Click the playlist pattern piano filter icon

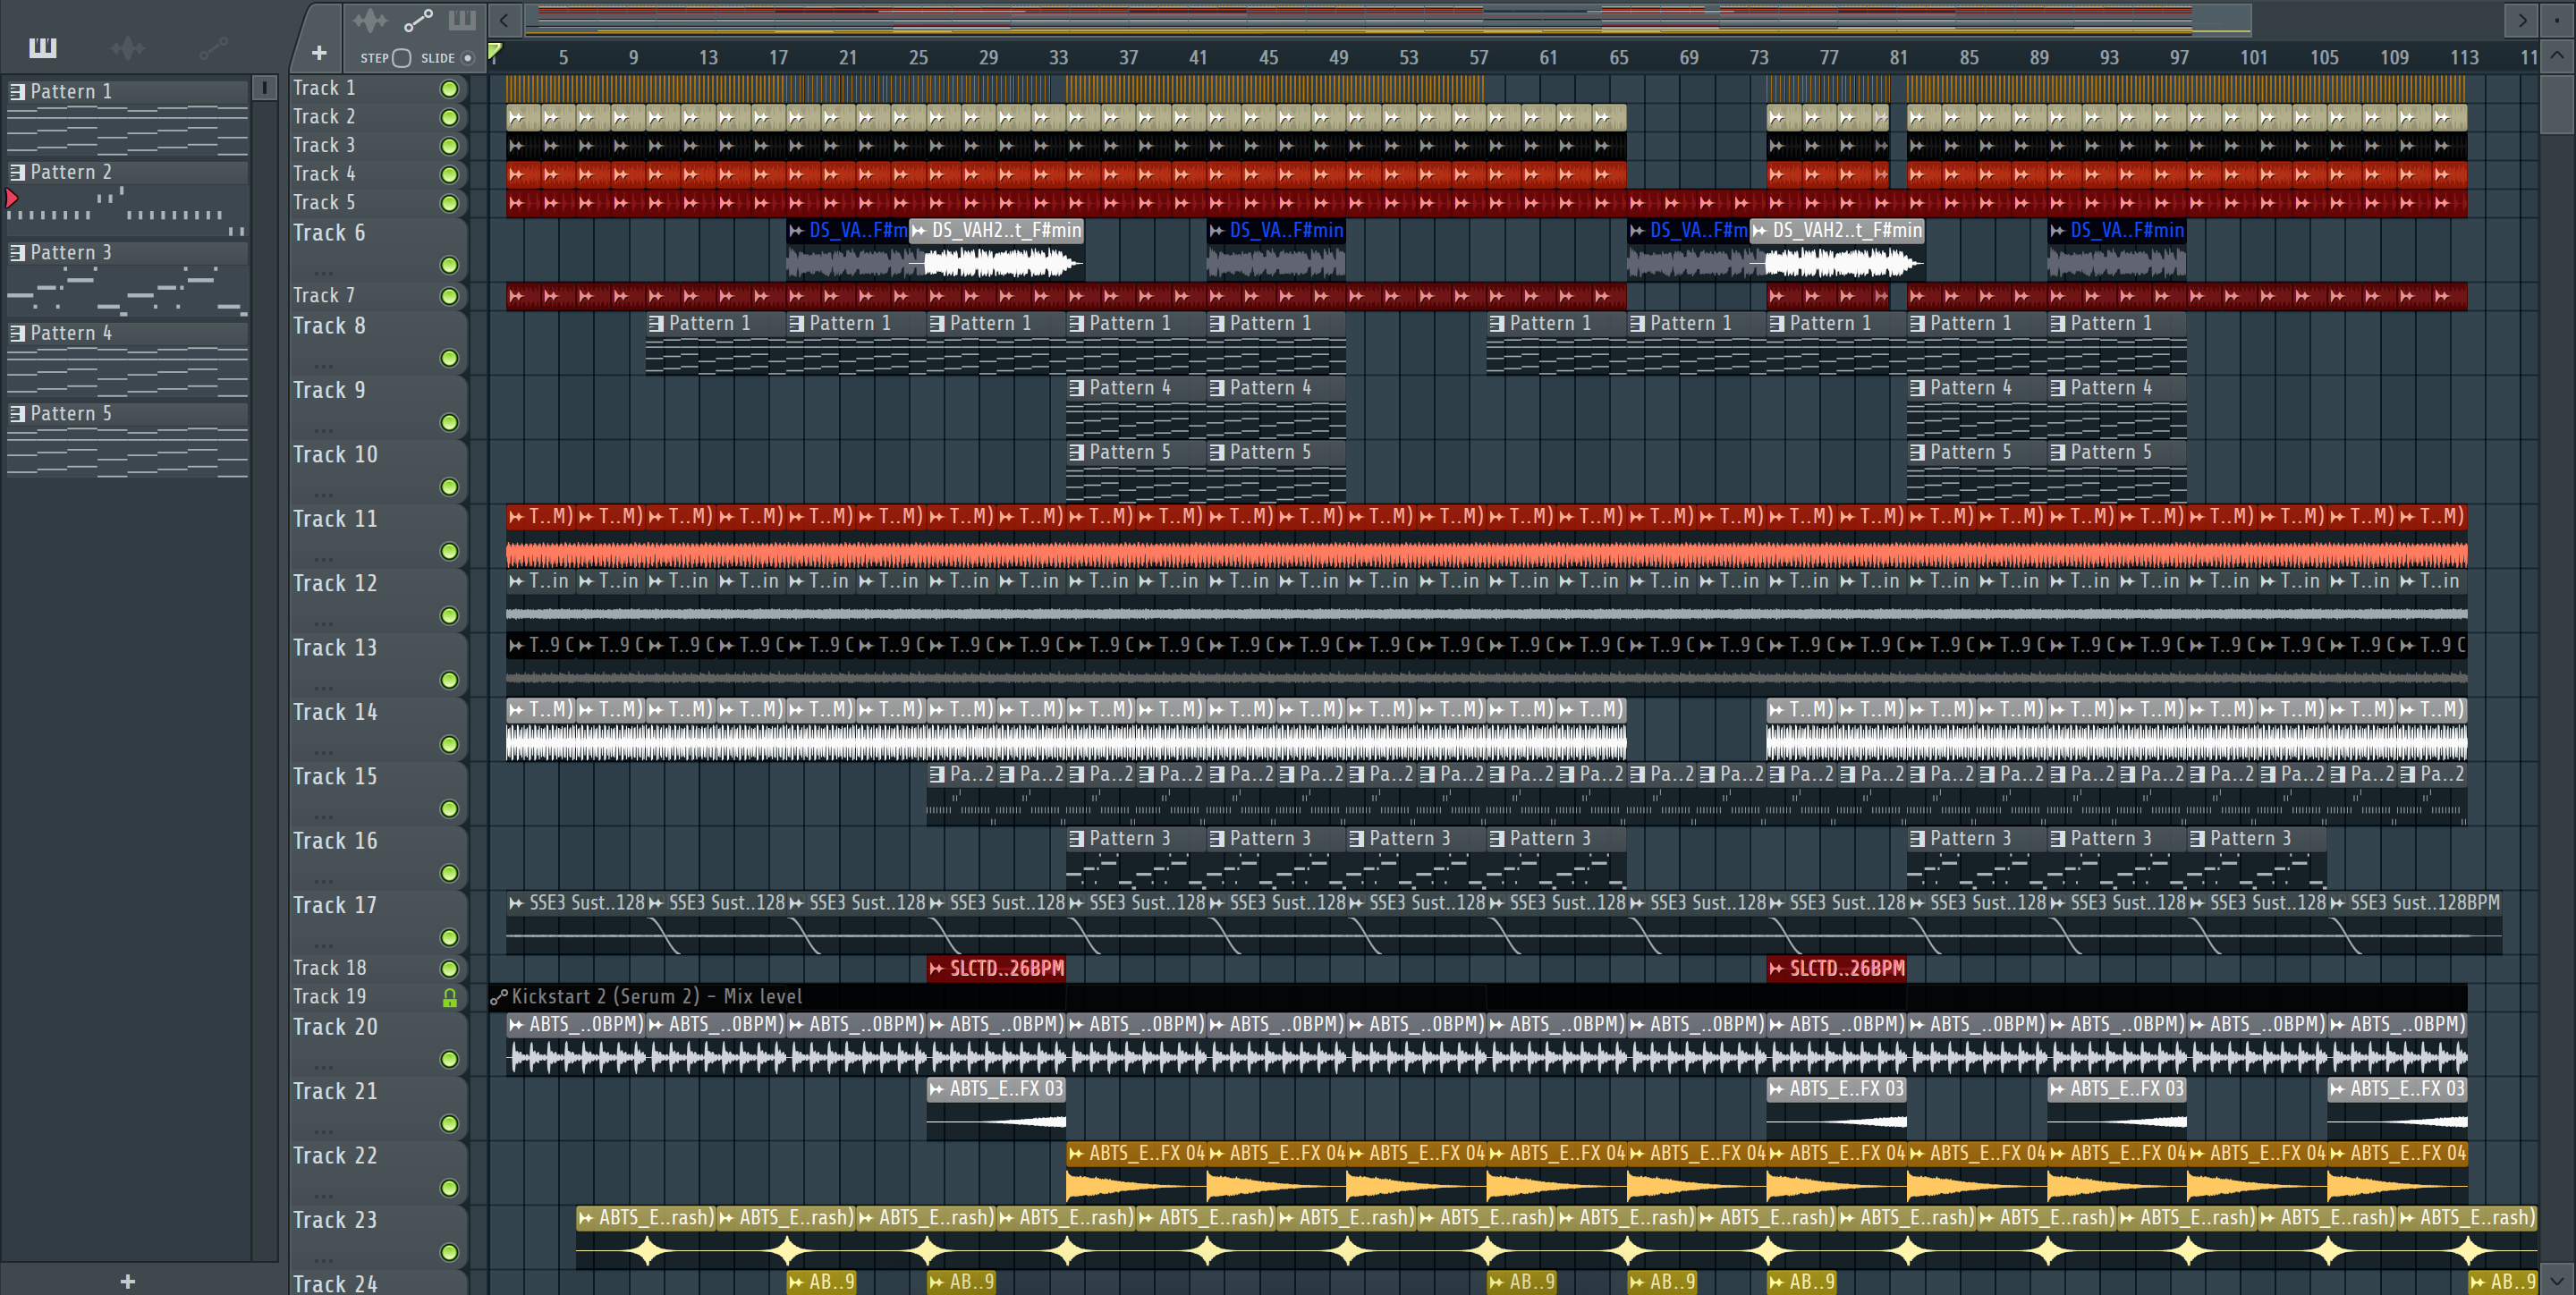coord(462,20)
